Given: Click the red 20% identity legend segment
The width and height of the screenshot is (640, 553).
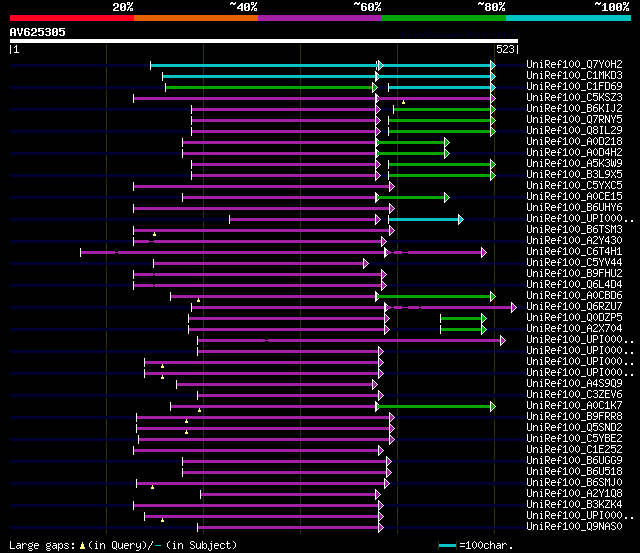Looking at the screenshot, I should click(x=72, y=18).
